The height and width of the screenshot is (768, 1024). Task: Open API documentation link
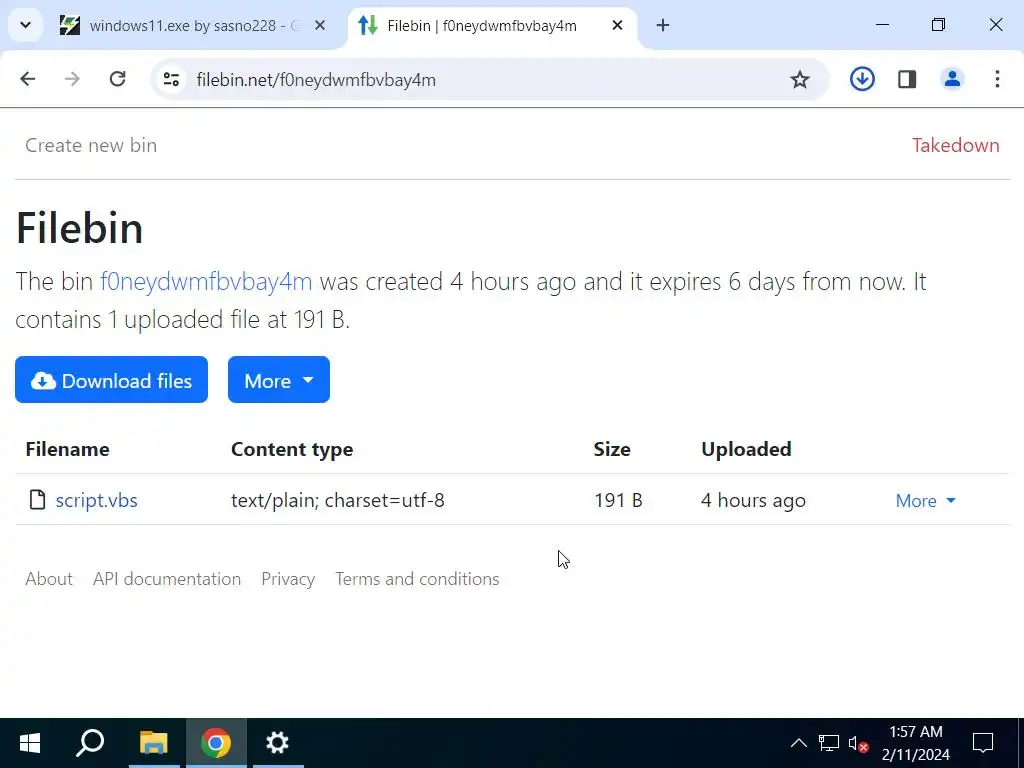tap(167, 579)
